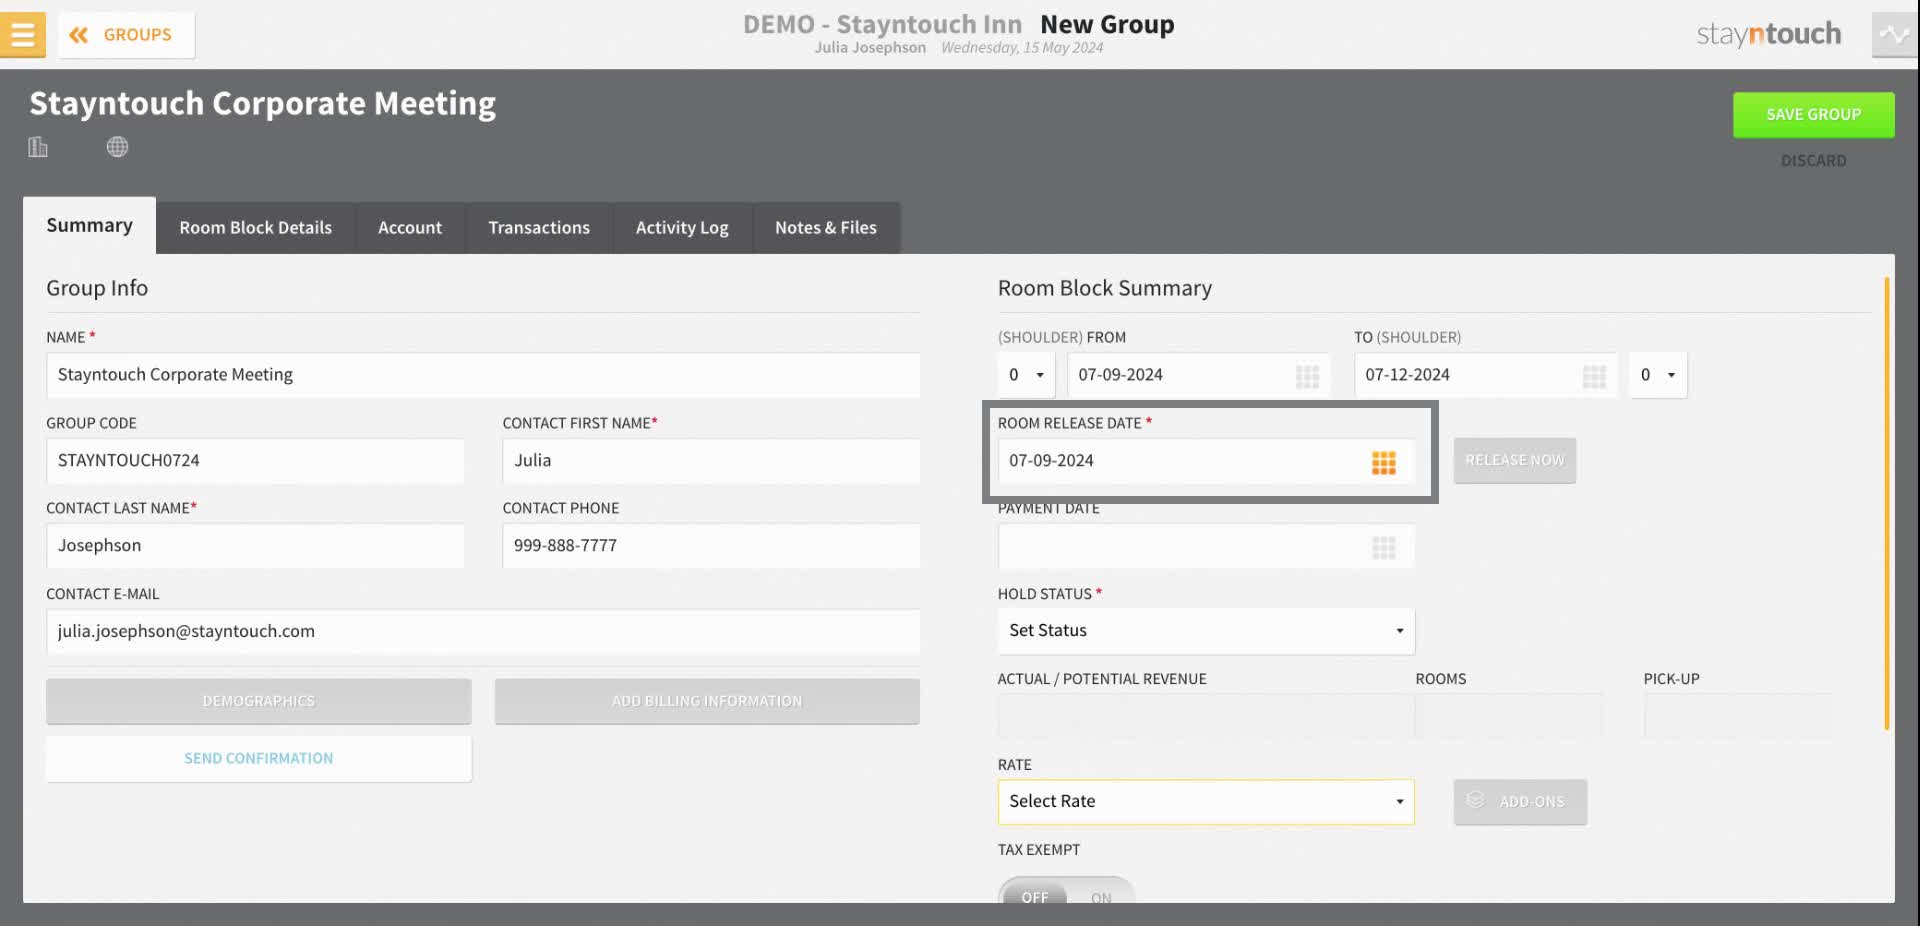This screenshot has height=926, width=1920.
Task: Expand the From shoulder days dropdown
Action: pos(1026,375)
